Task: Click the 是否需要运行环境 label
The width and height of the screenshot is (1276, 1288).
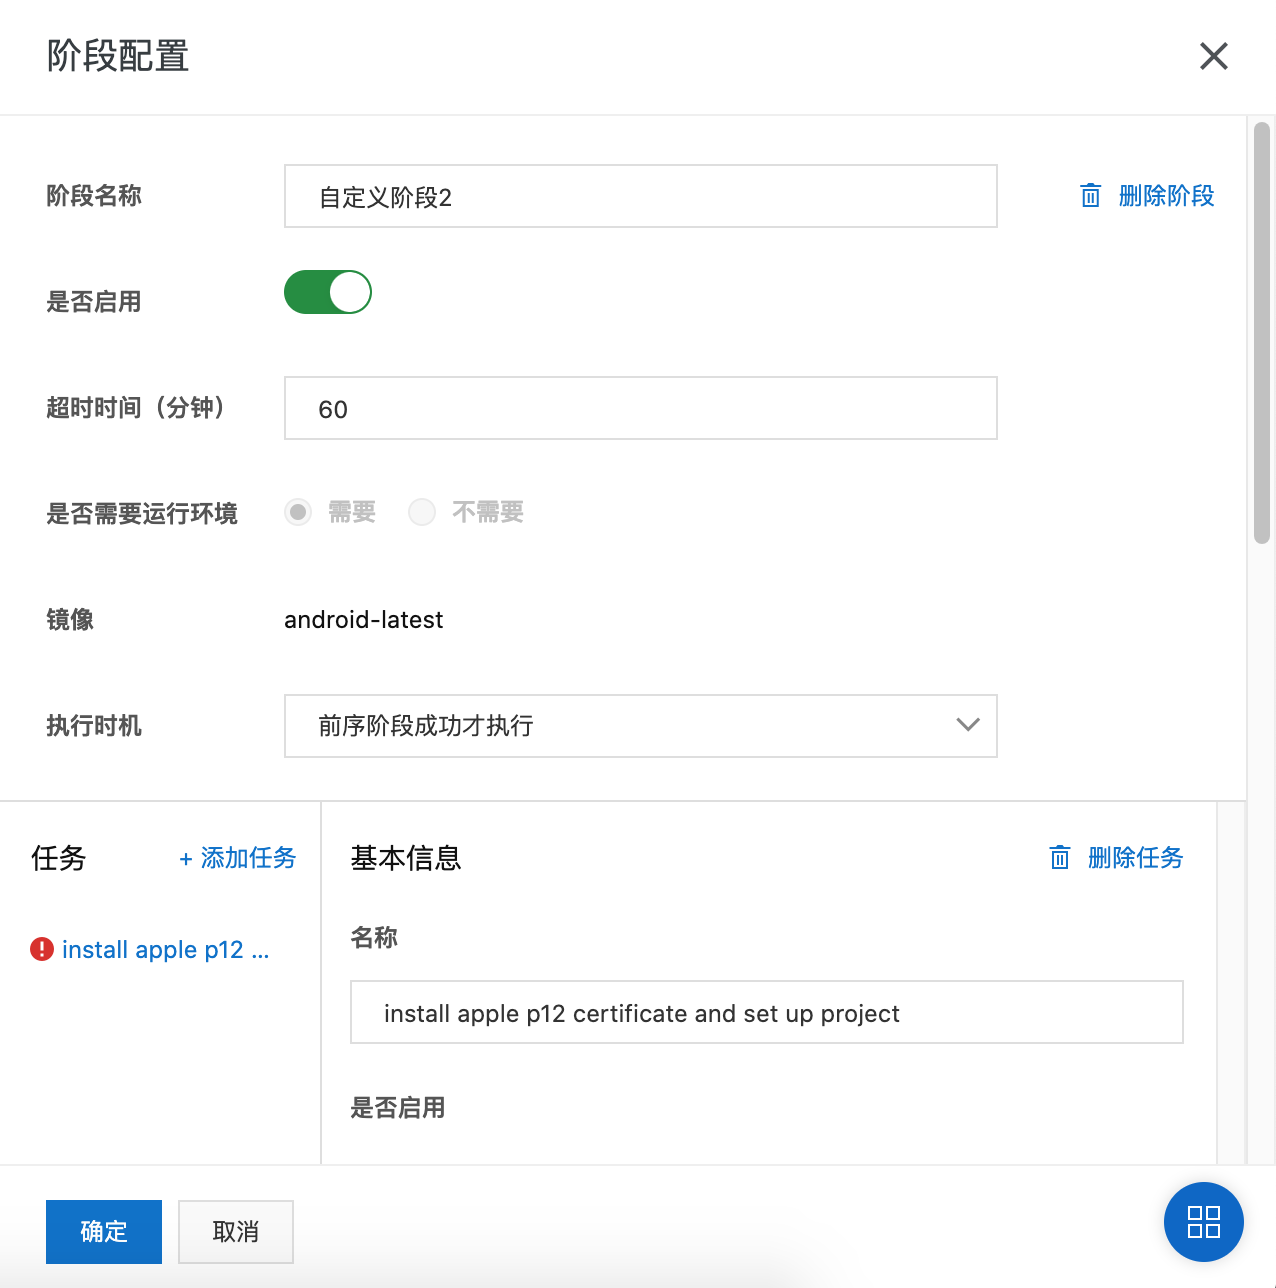Action: [142, 514]
